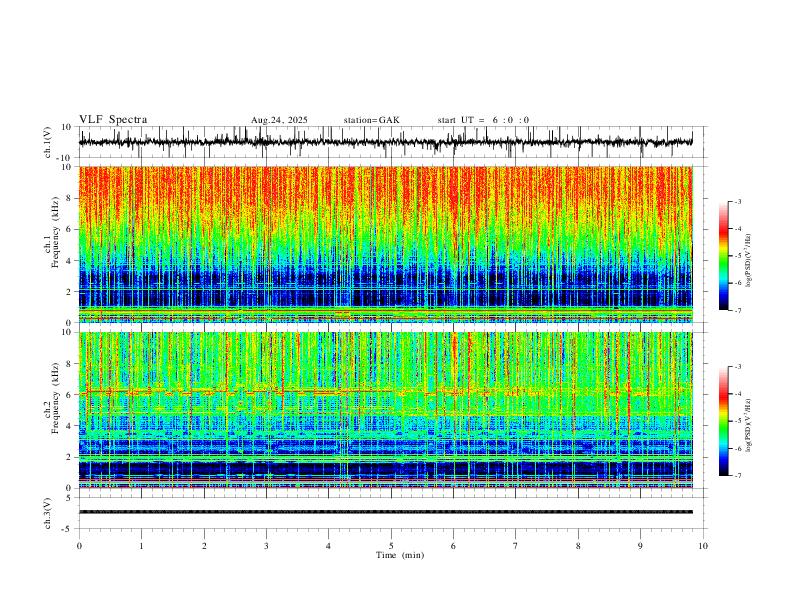Click the ch.1 color scale bar
The image size is (792, 612).
pos(724,256)
